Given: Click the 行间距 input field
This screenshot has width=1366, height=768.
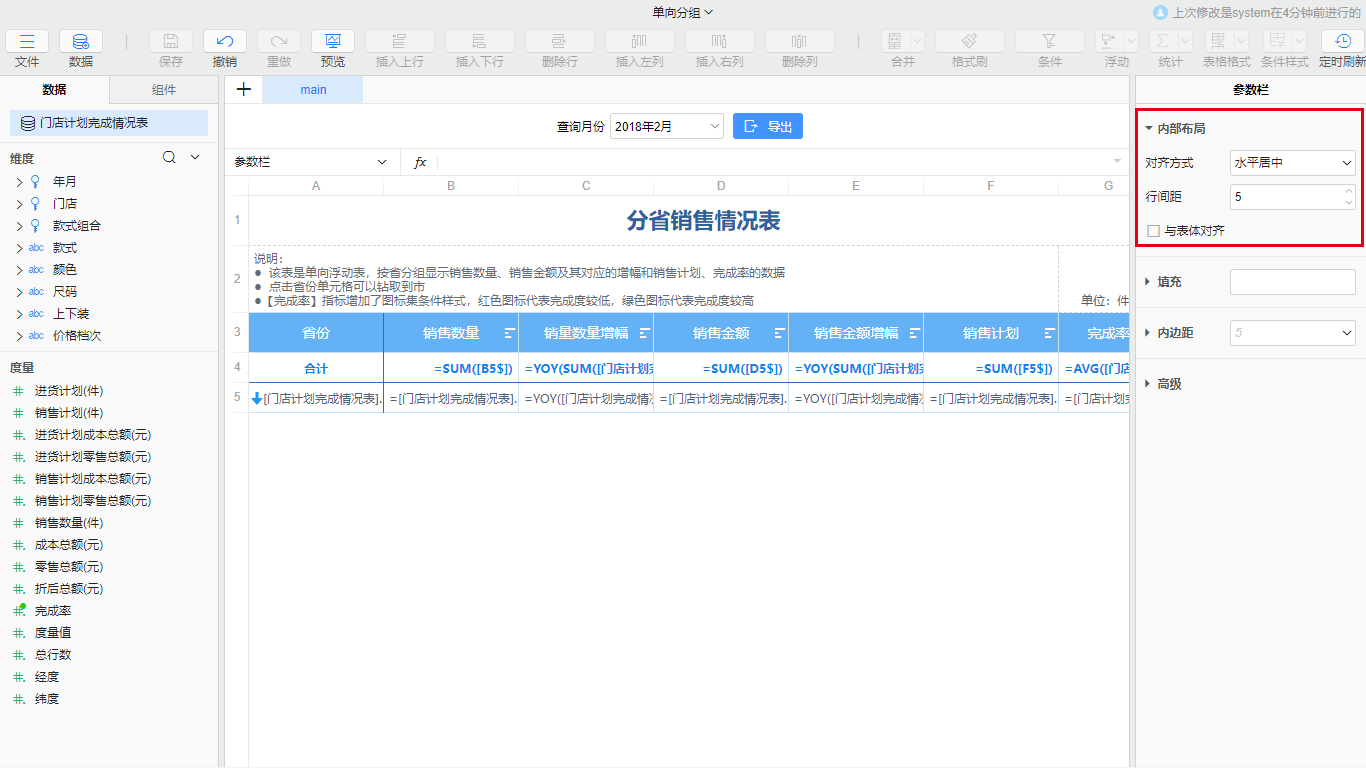Looking at the screenshot, I should (x=1286, y=197).
